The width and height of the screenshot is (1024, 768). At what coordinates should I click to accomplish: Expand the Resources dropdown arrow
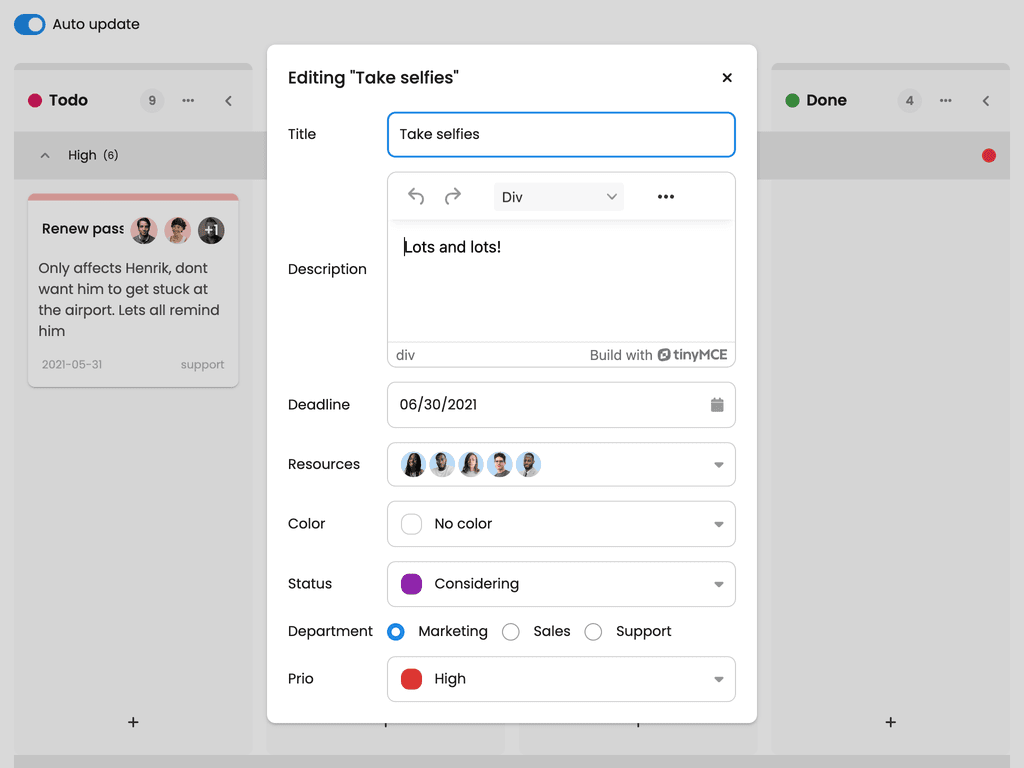point(718,465)
